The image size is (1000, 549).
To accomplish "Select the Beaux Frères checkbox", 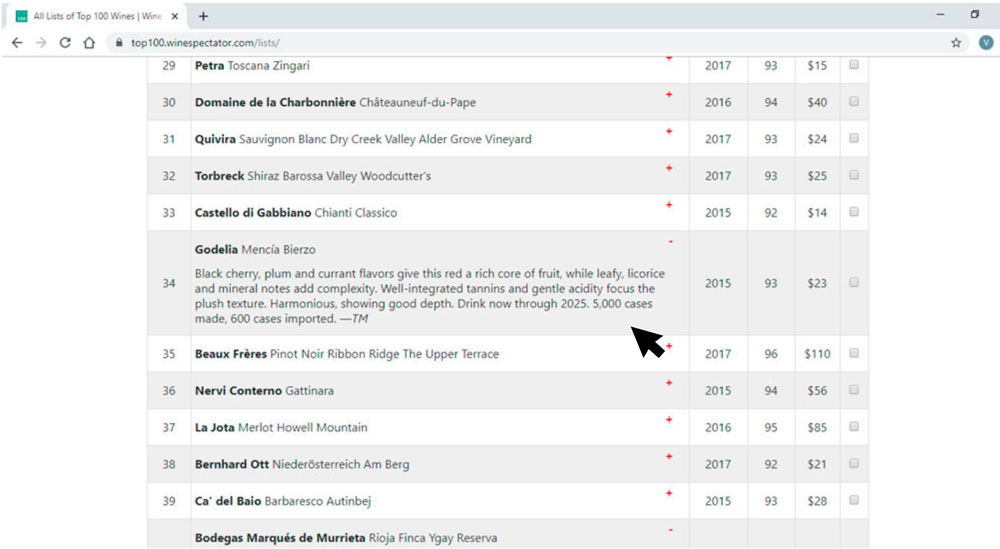I will coord(854,353).
